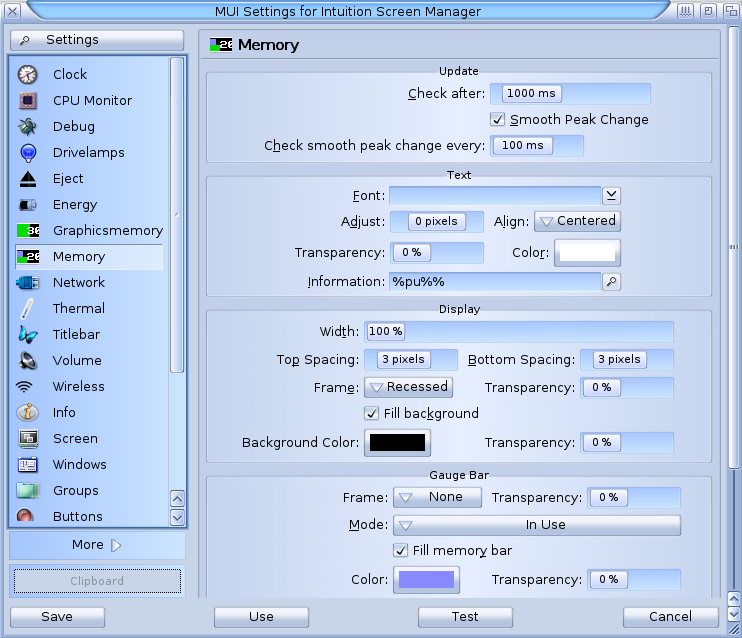Image resolution: width=742 pixels, height=638 pixels.
Task: Click the key icon on the Settings header
Action: [24, 40]
